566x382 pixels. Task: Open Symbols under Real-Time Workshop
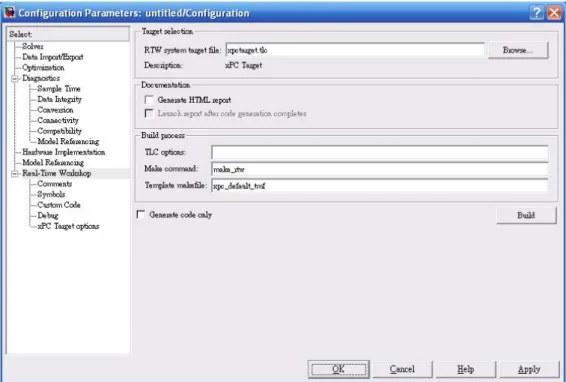tap(51, 194)
